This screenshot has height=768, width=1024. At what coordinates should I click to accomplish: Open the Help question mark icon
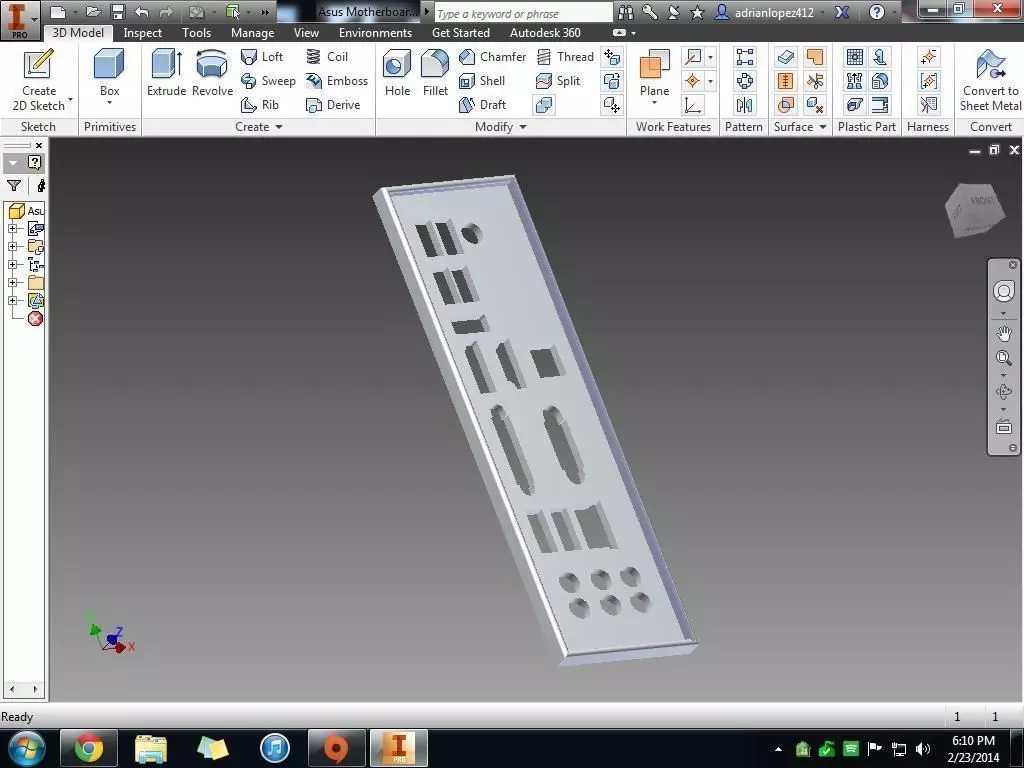point(877,12)
